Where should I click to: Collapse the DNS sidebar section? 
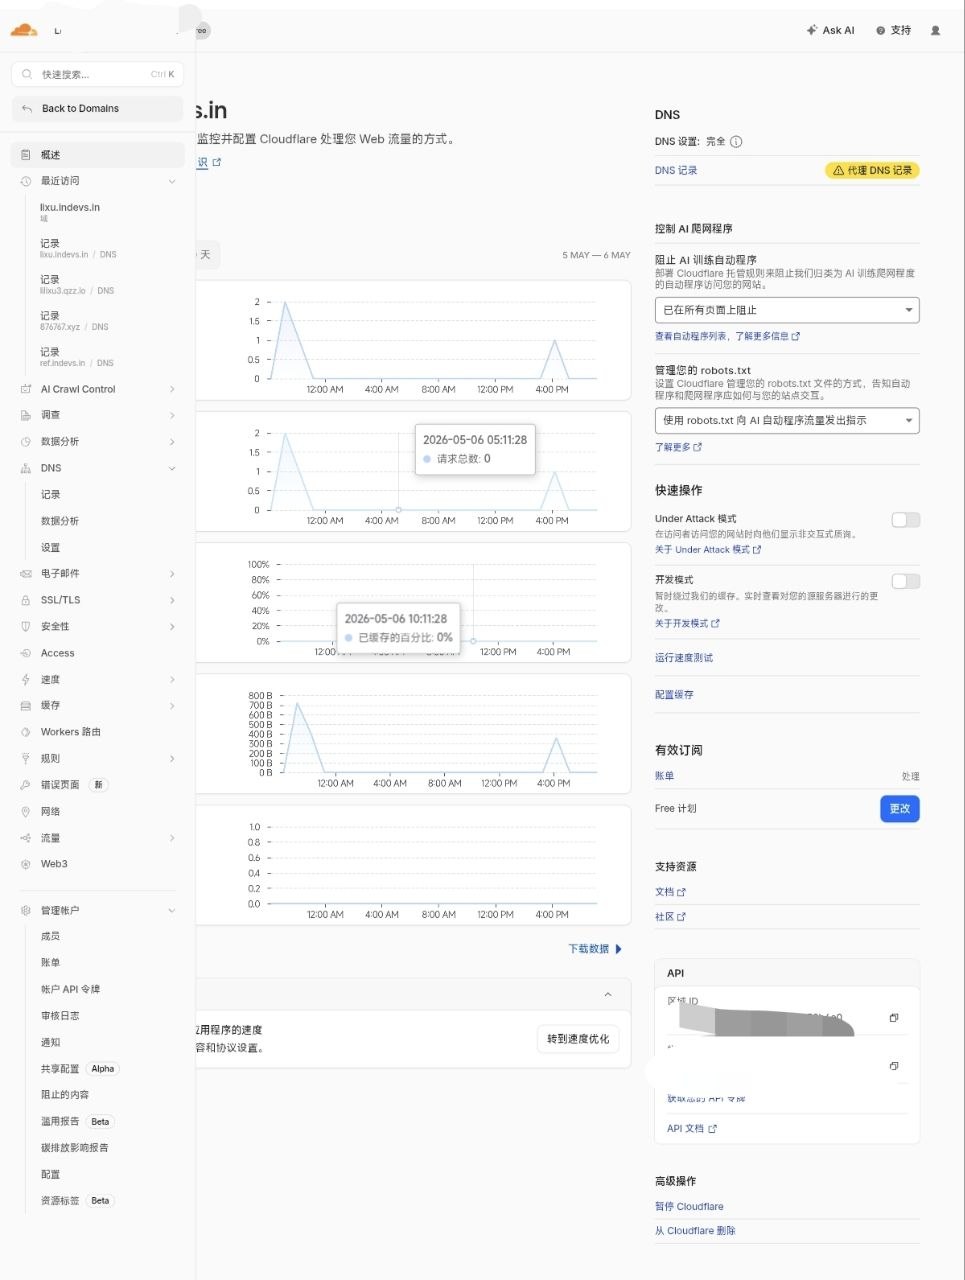172,468
